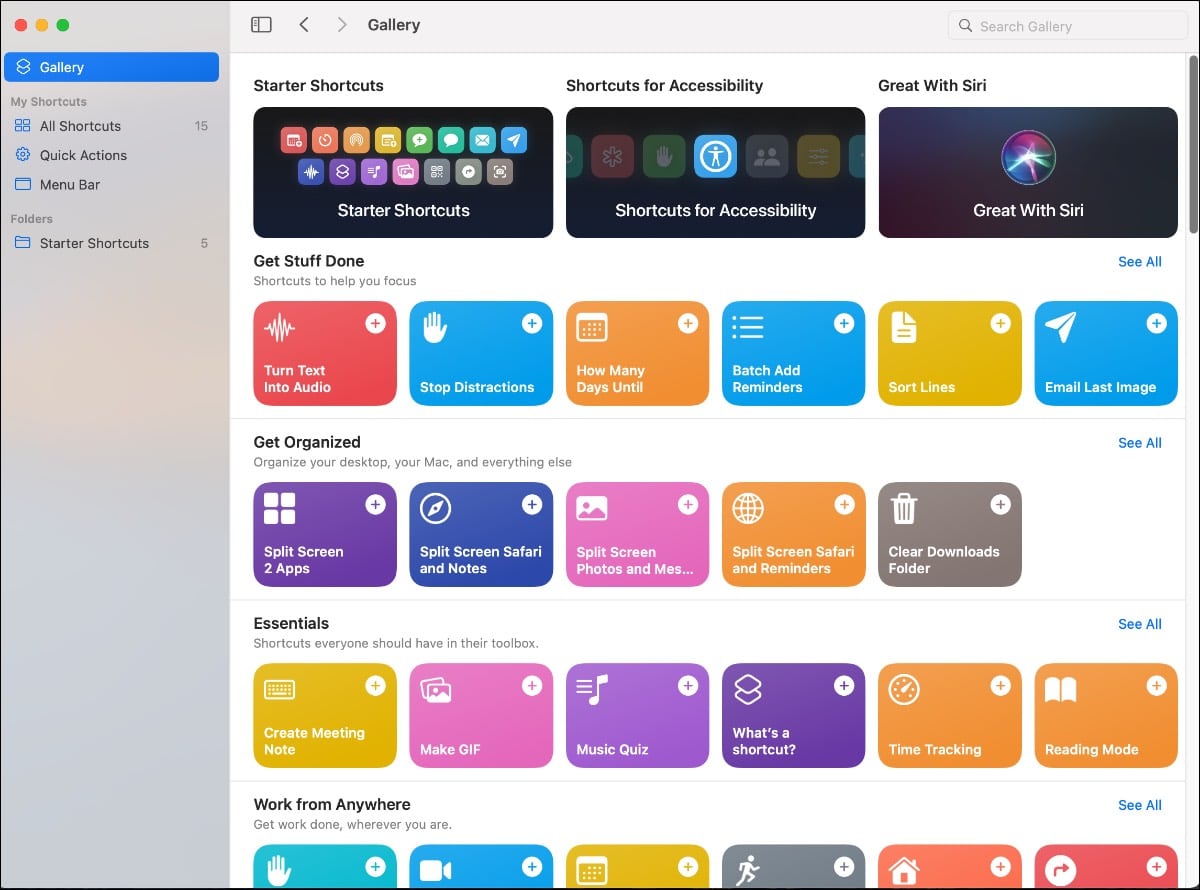Open the Shortcuts for Accessibility banner
This screenshot has width=1200, height=890.
click(x=715, y=173)
